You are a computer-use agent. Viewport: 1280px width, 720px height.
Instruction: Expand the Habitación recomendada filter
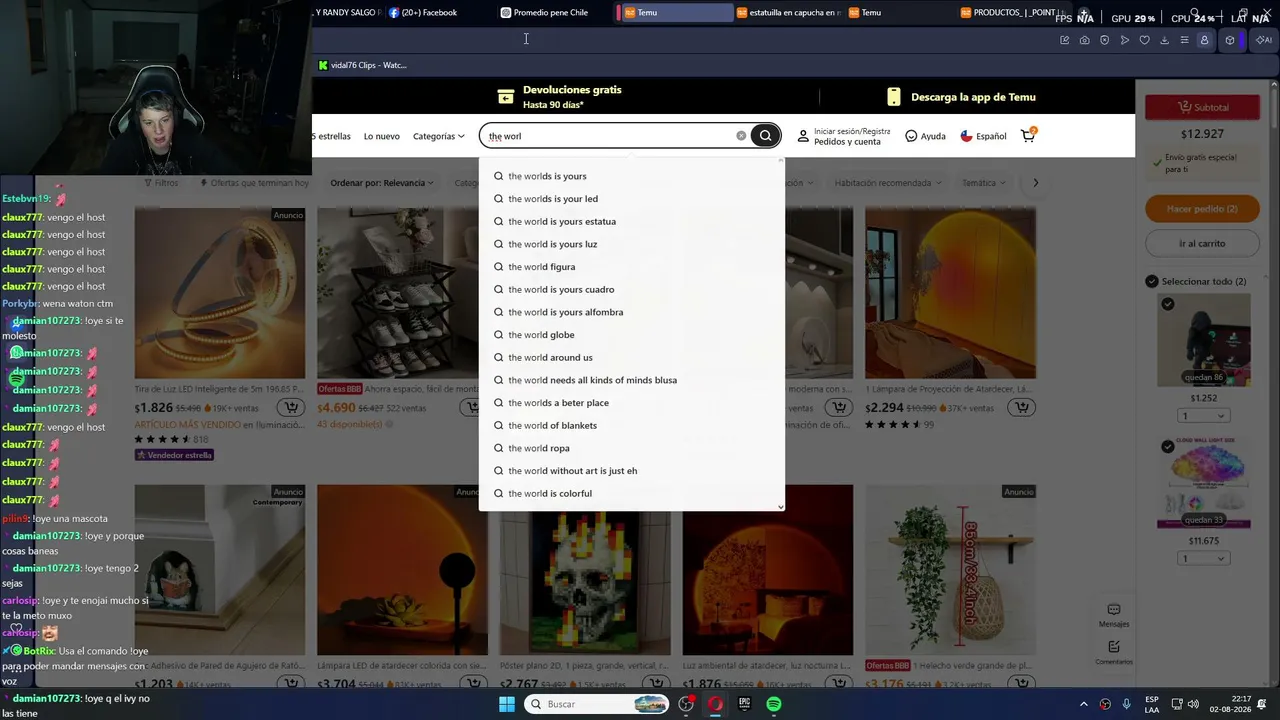click(887, 183)
